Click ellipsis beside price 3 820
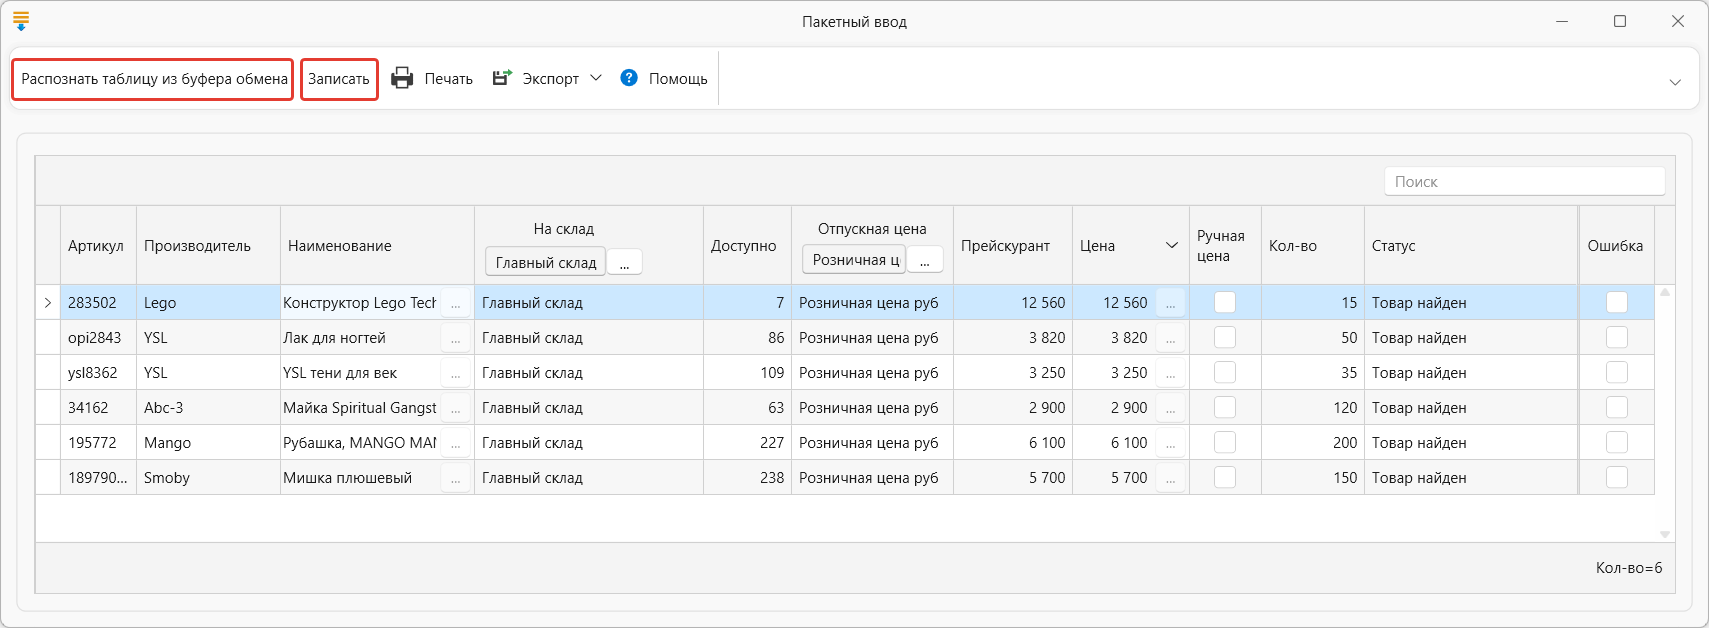1709x628 pixels. [x=1170, y=337]
